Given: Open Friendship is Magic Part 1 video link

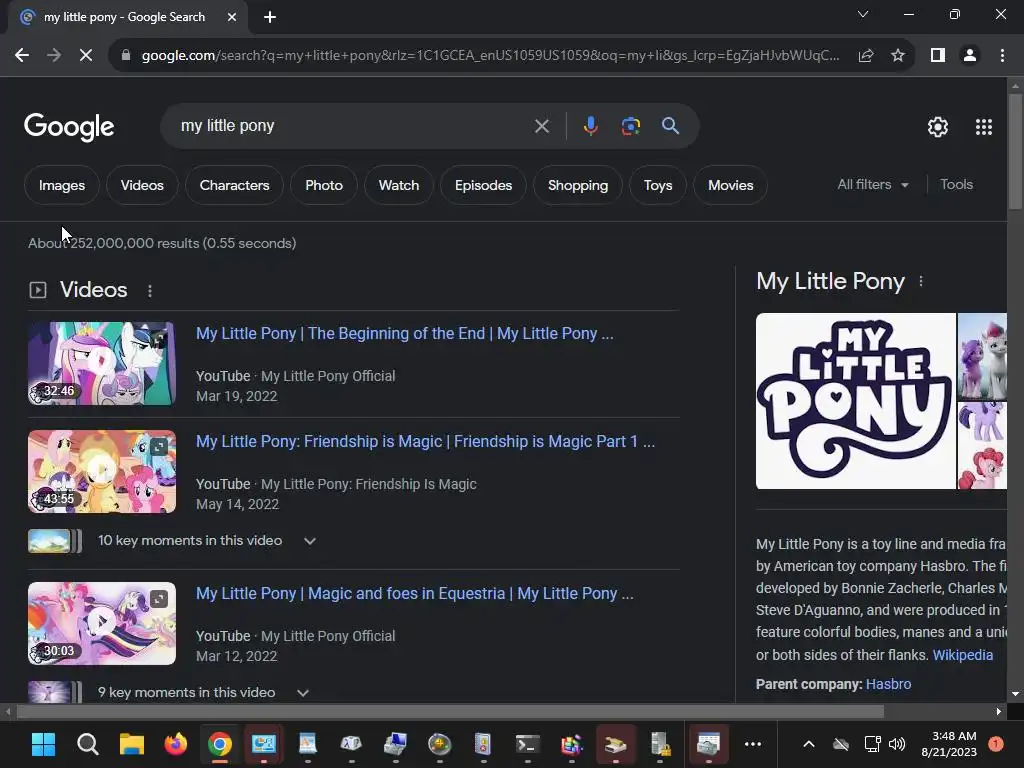Looking at the screenshot, I should coord(425,441).
